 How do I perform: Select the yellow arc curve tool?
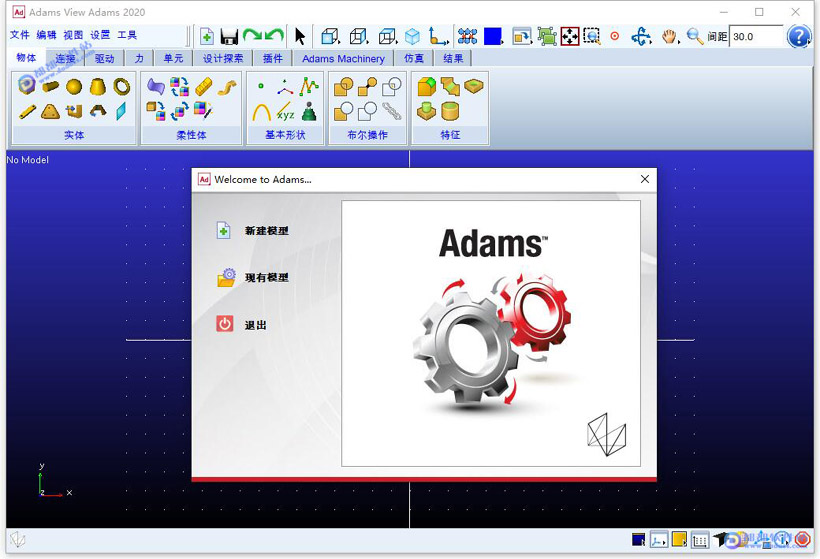pos(261,111)
